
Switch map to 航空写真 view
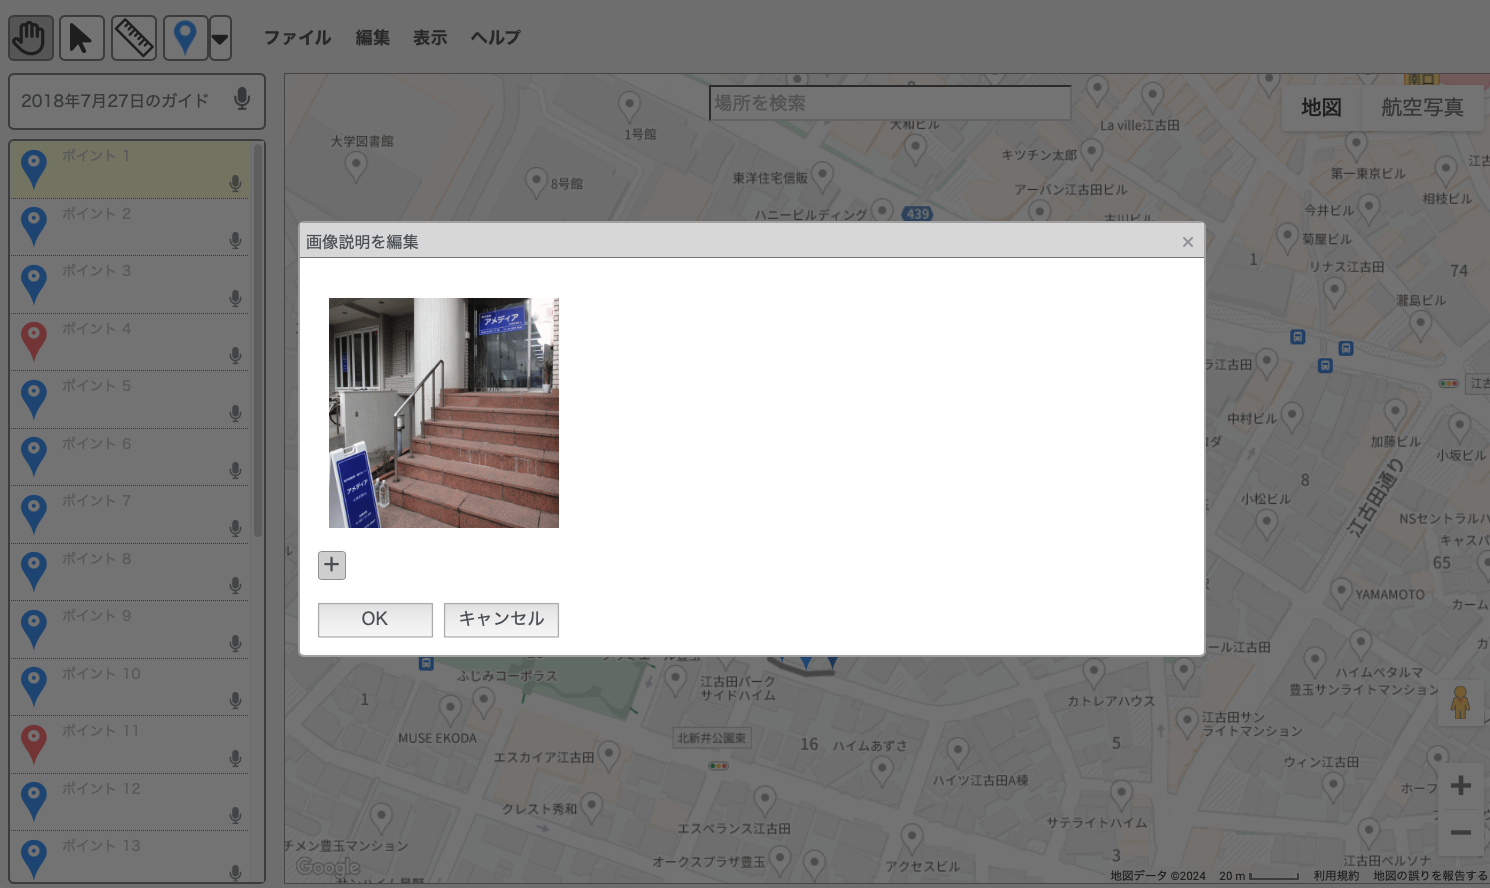(1422, 107)
